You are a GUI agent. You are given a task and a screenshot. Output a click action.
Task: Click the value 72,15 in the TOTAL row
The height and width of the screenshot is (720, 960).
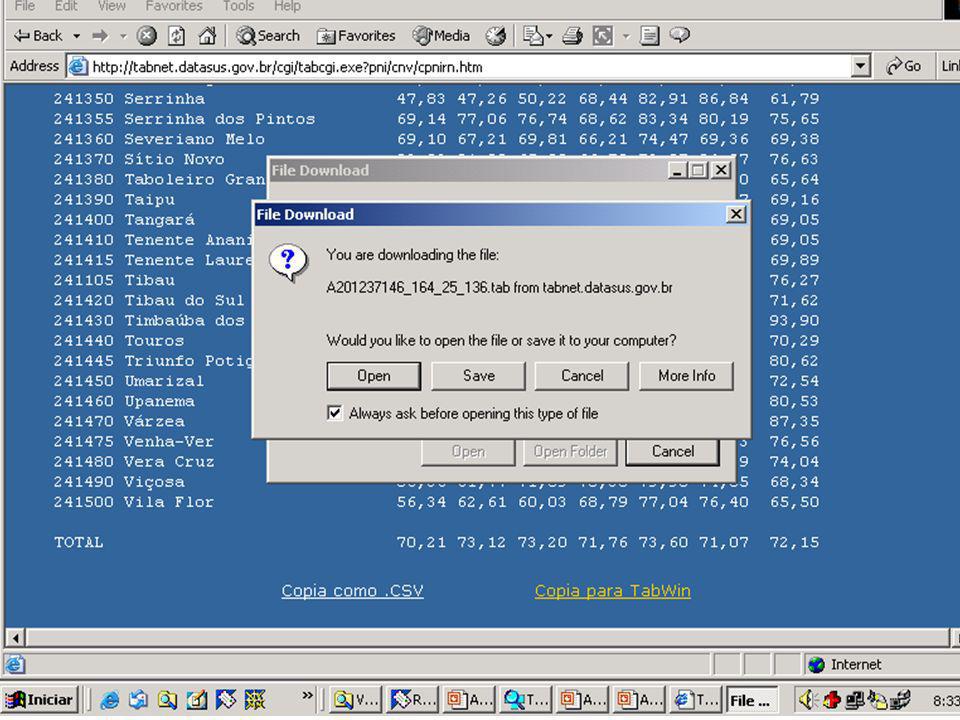click(x=794, y=542)
